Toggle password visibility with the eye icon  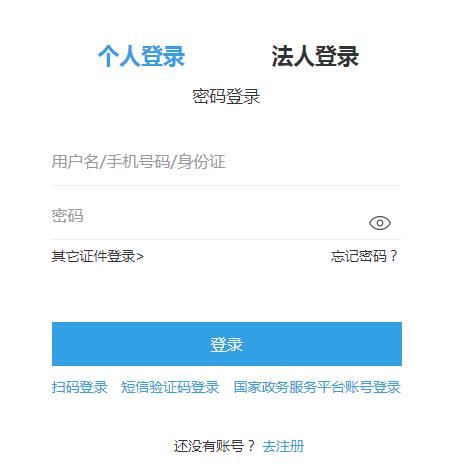(380, 223)
